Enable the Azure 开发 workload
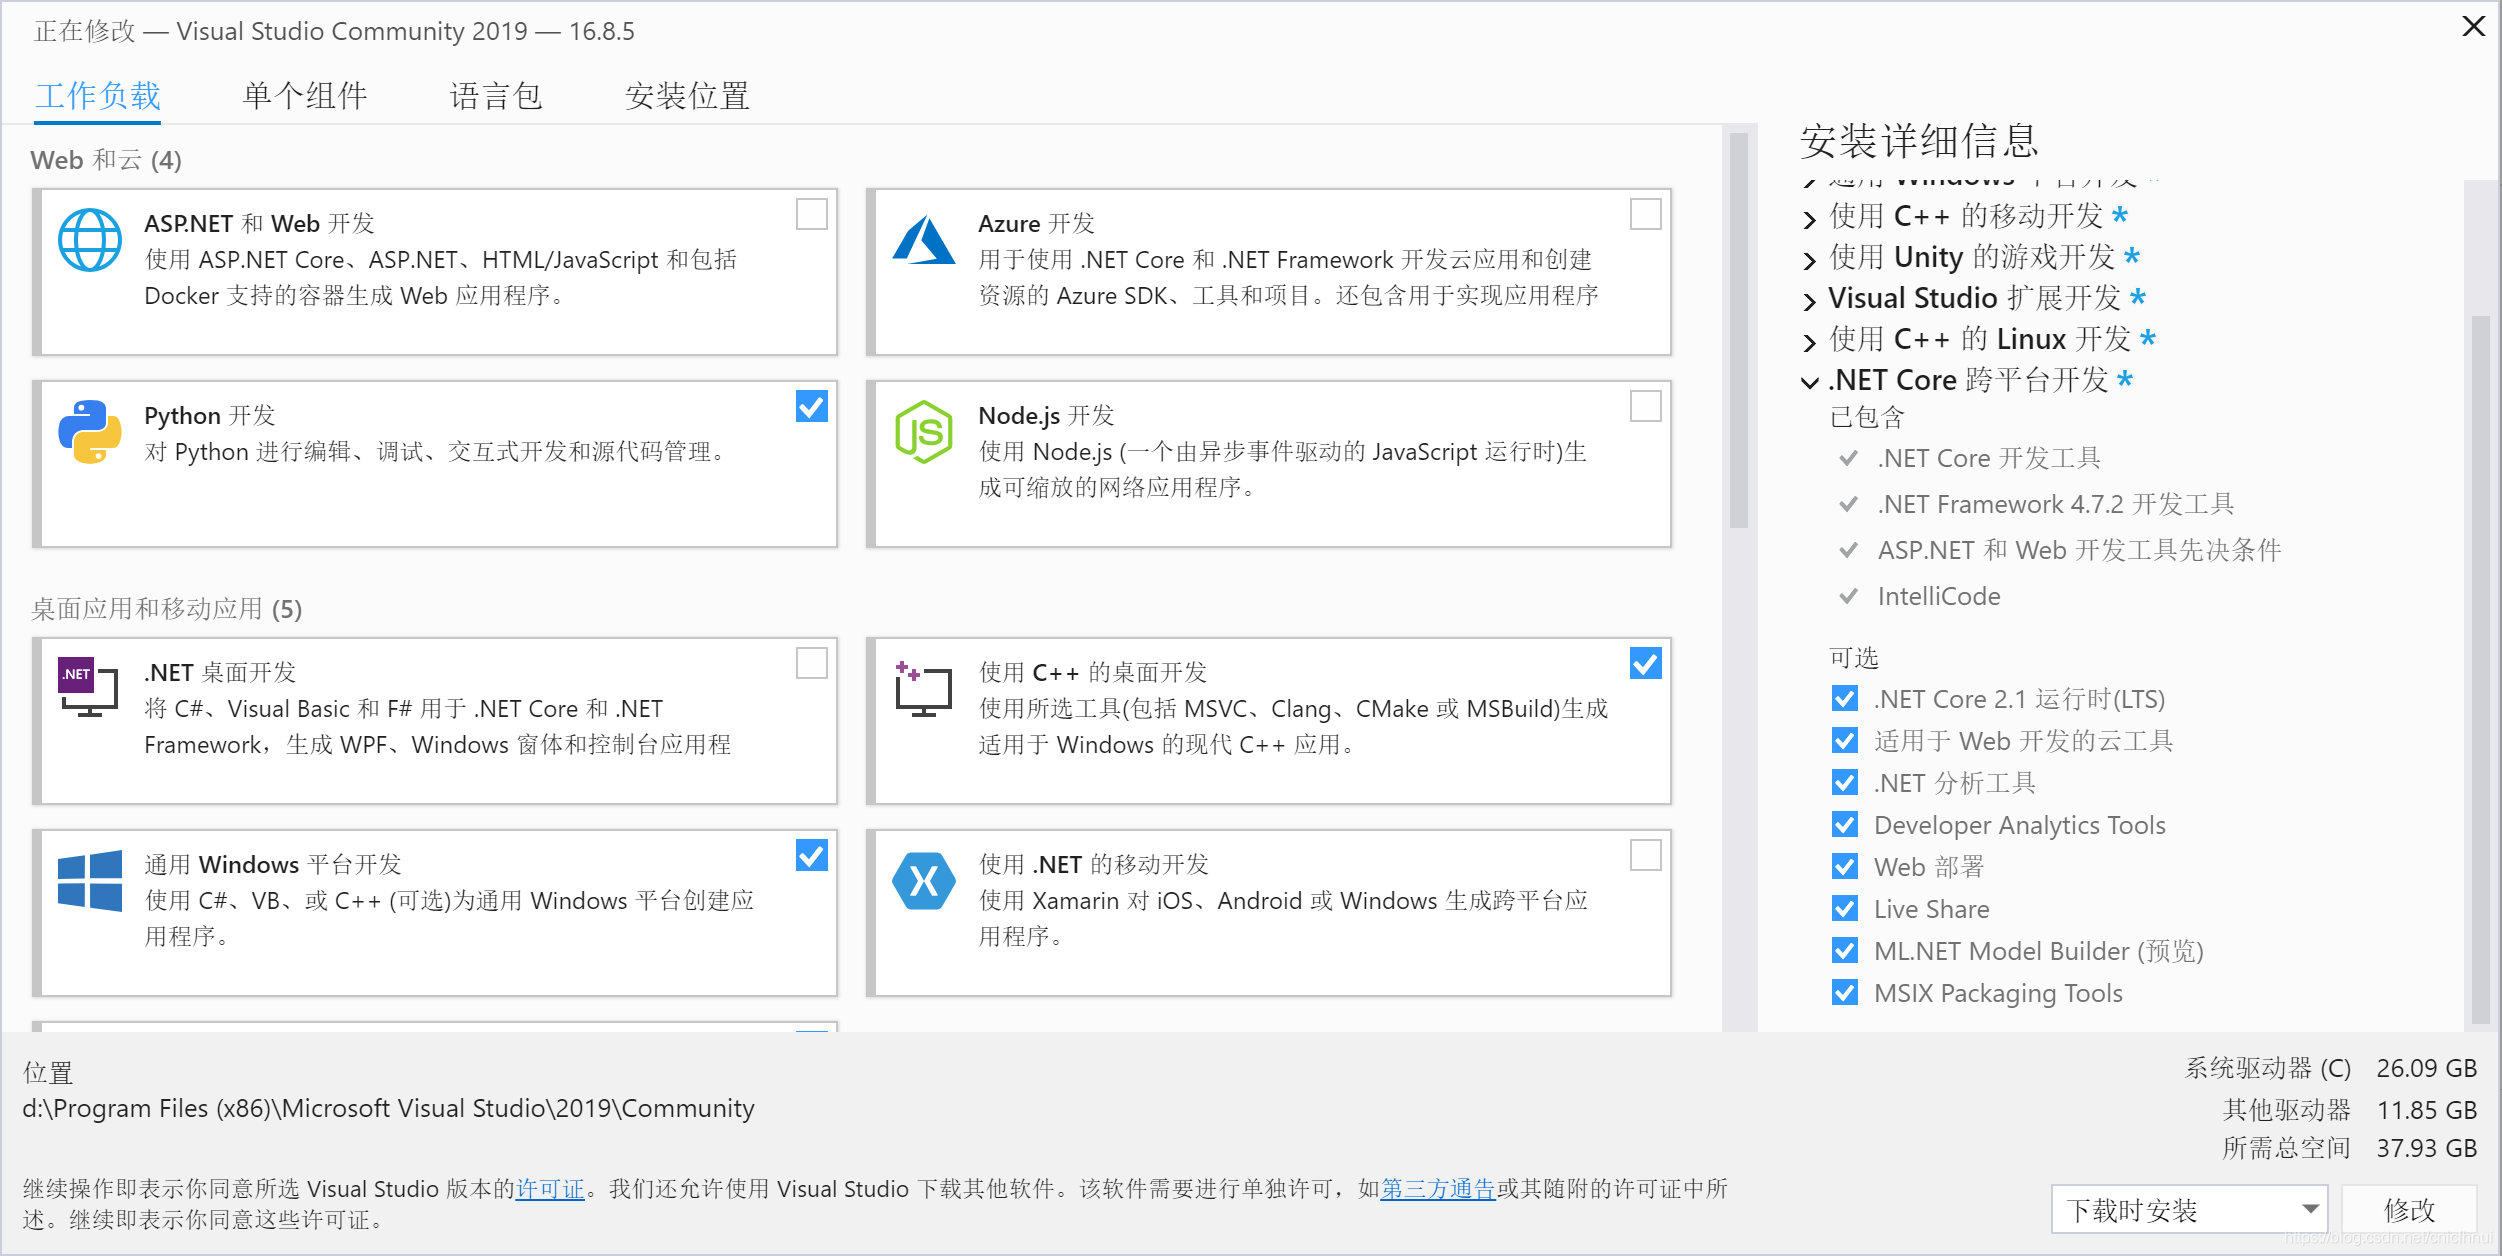The height and width of the screenshot is (1256, 2502). (x=1644, y=215)
